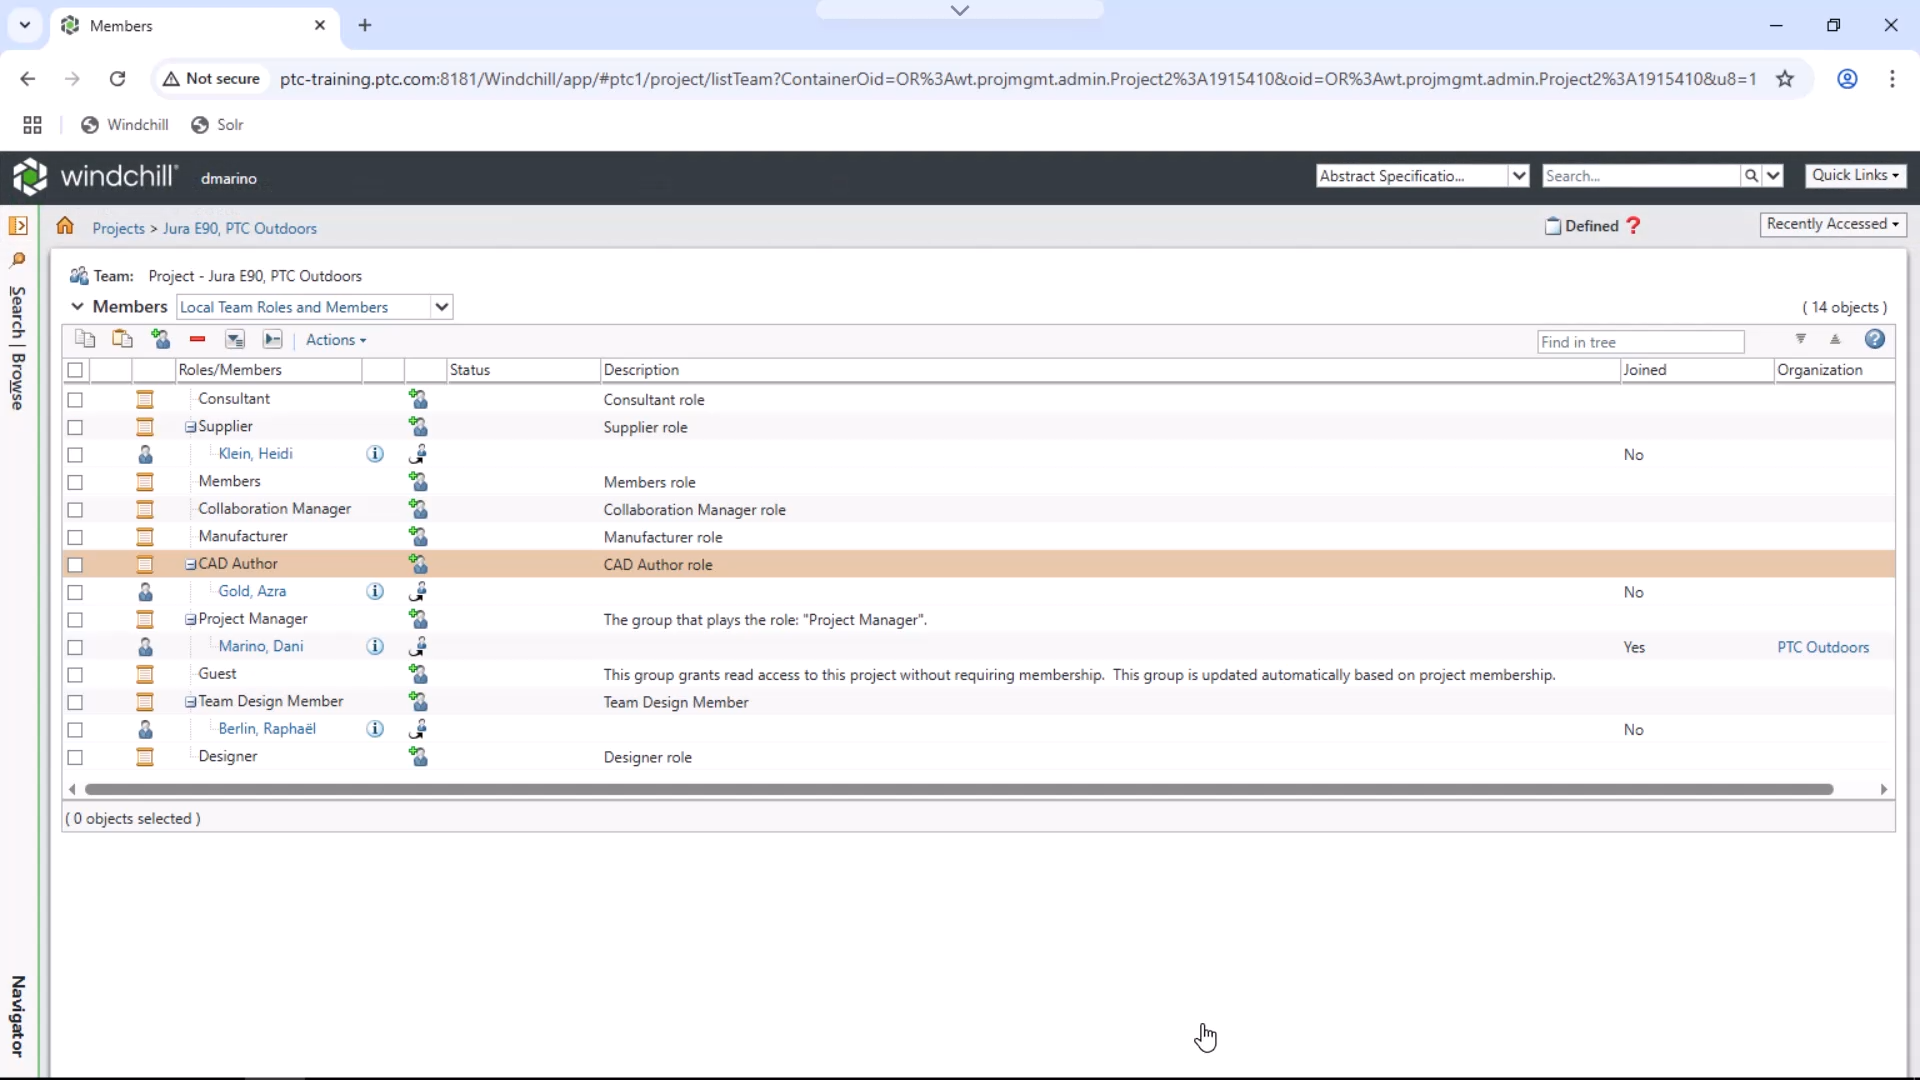Check the box for Klein, Heidi
Screen dimensions: 1920x1080
75,454
